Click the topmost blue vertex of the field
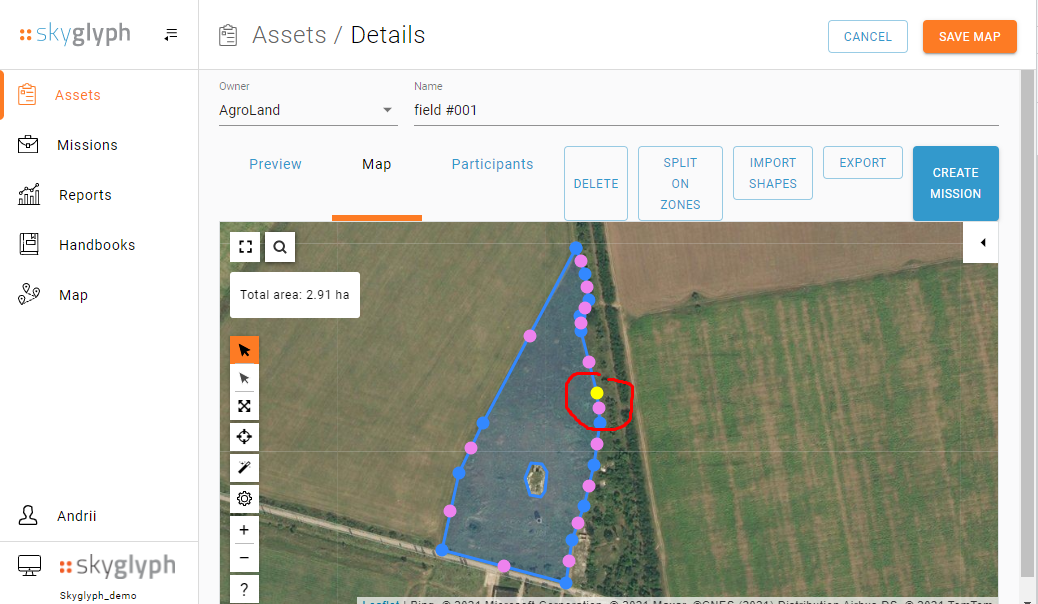The width and height of the screenshot is (1038, 604). [576, 248]
